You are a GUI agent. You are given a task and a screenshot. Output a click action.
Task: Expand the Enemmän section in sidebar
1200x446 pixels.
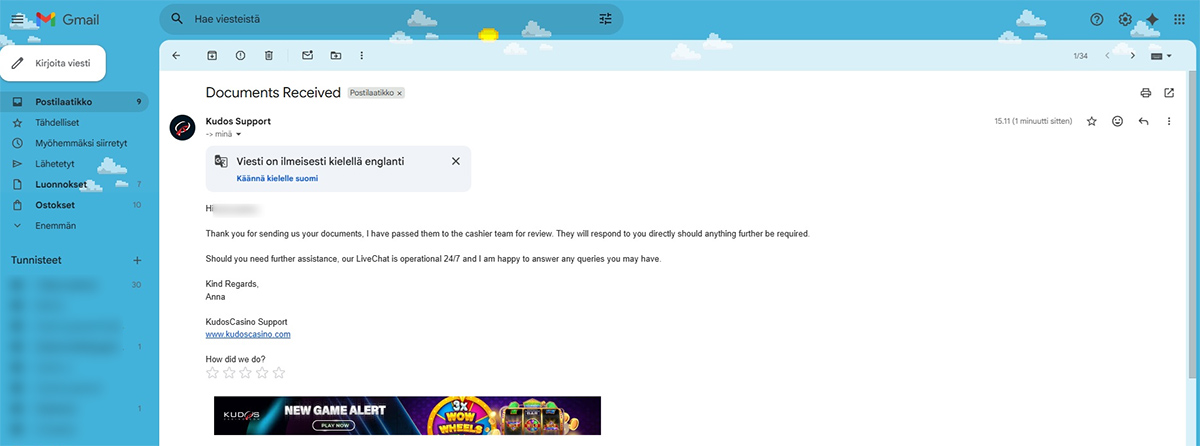point(56,226)
